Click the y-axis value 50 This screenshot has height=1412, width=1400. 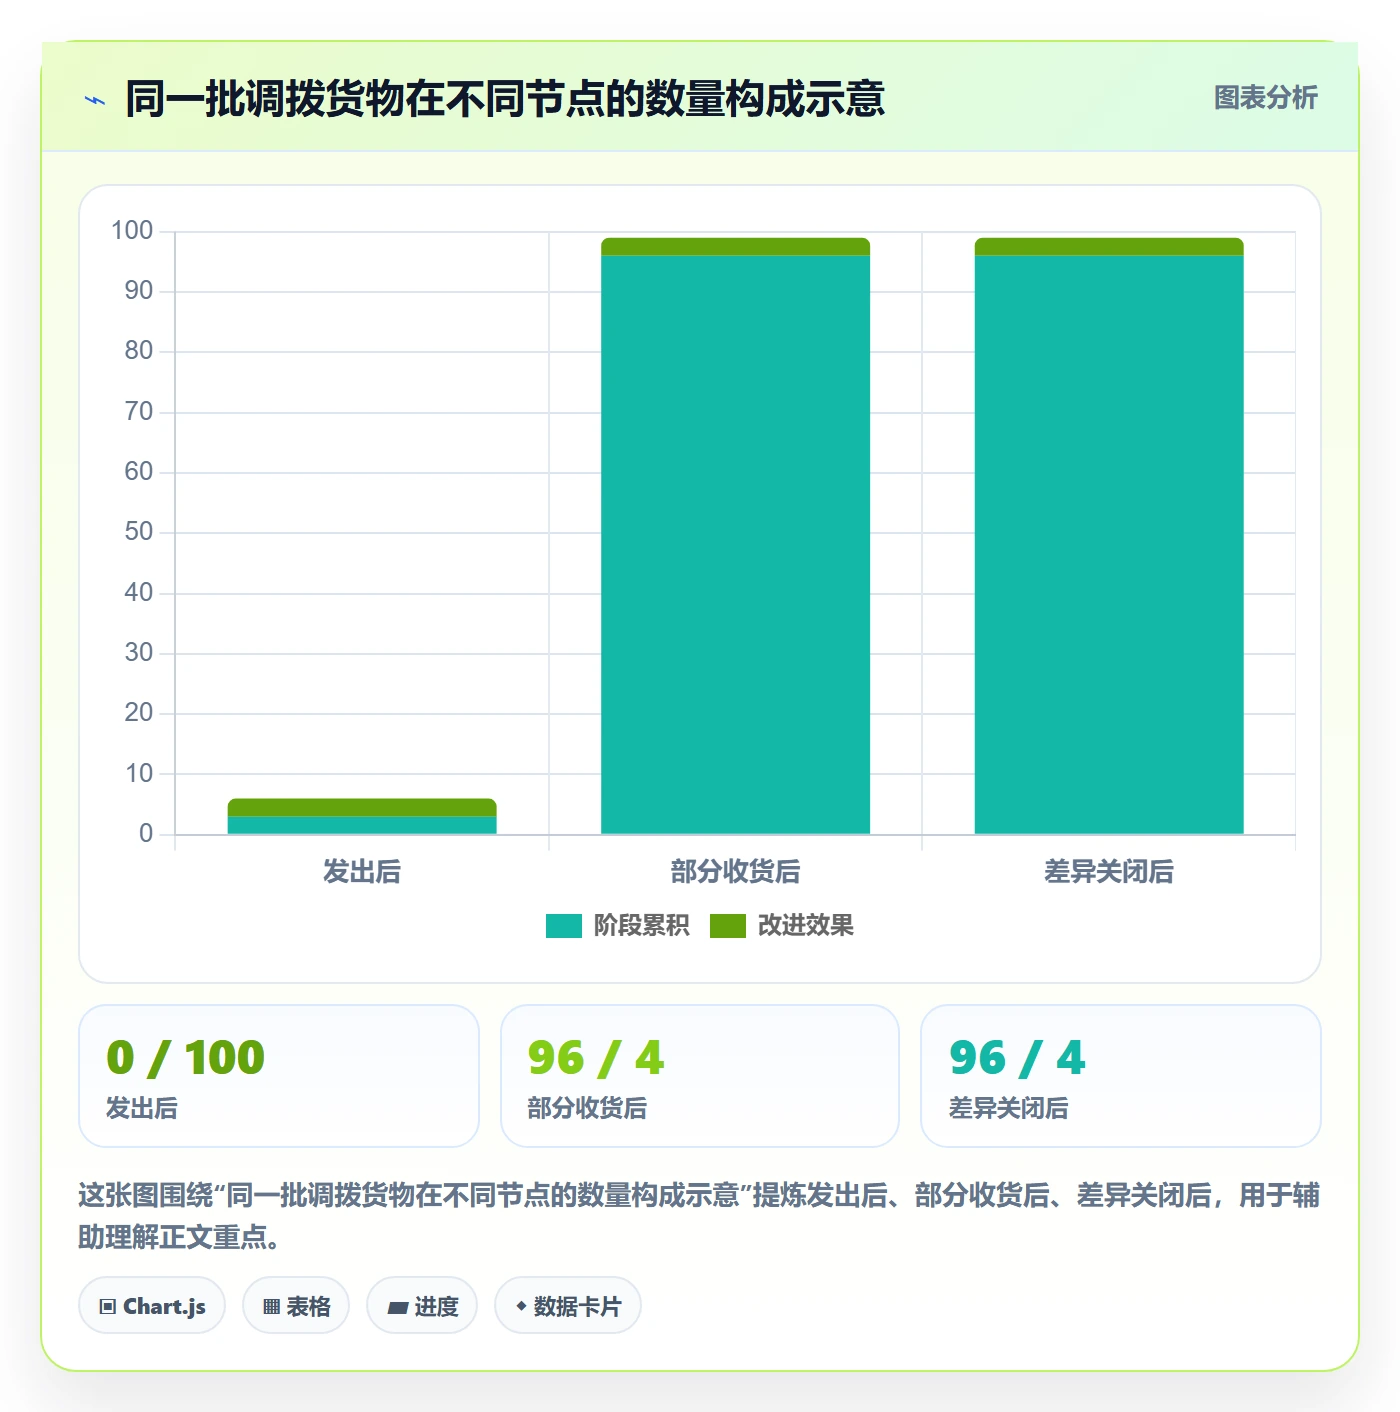[x=139, y=532]
